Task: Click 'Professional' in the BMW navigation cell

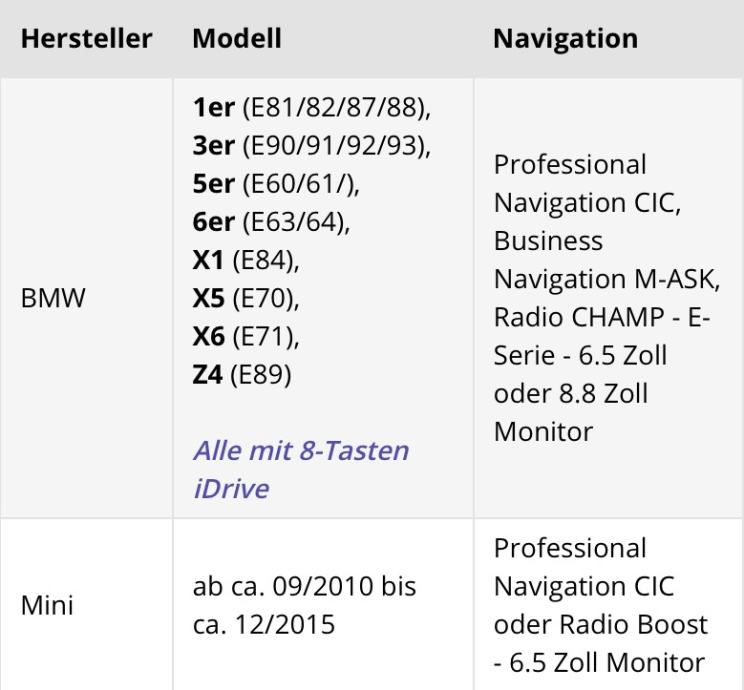Action: 571,164
